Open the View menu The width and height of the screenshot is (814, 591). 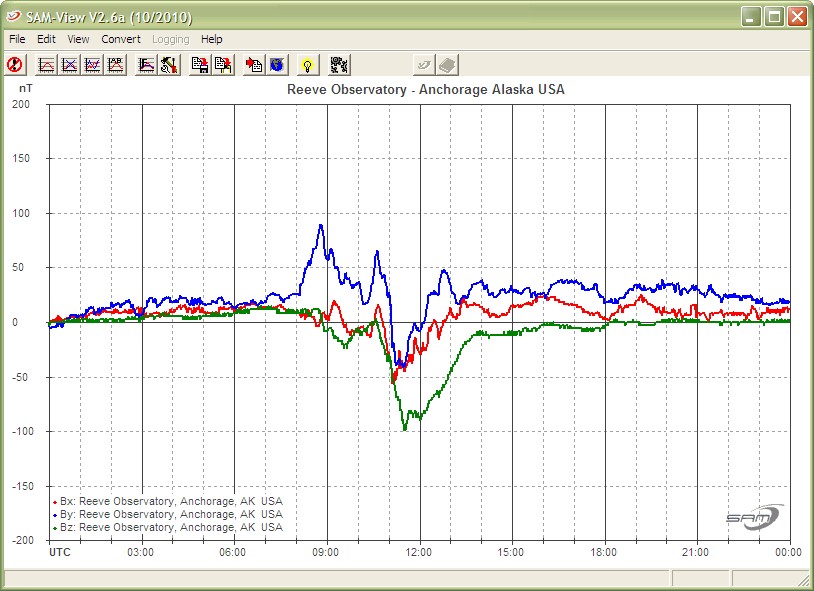point(78,39)
